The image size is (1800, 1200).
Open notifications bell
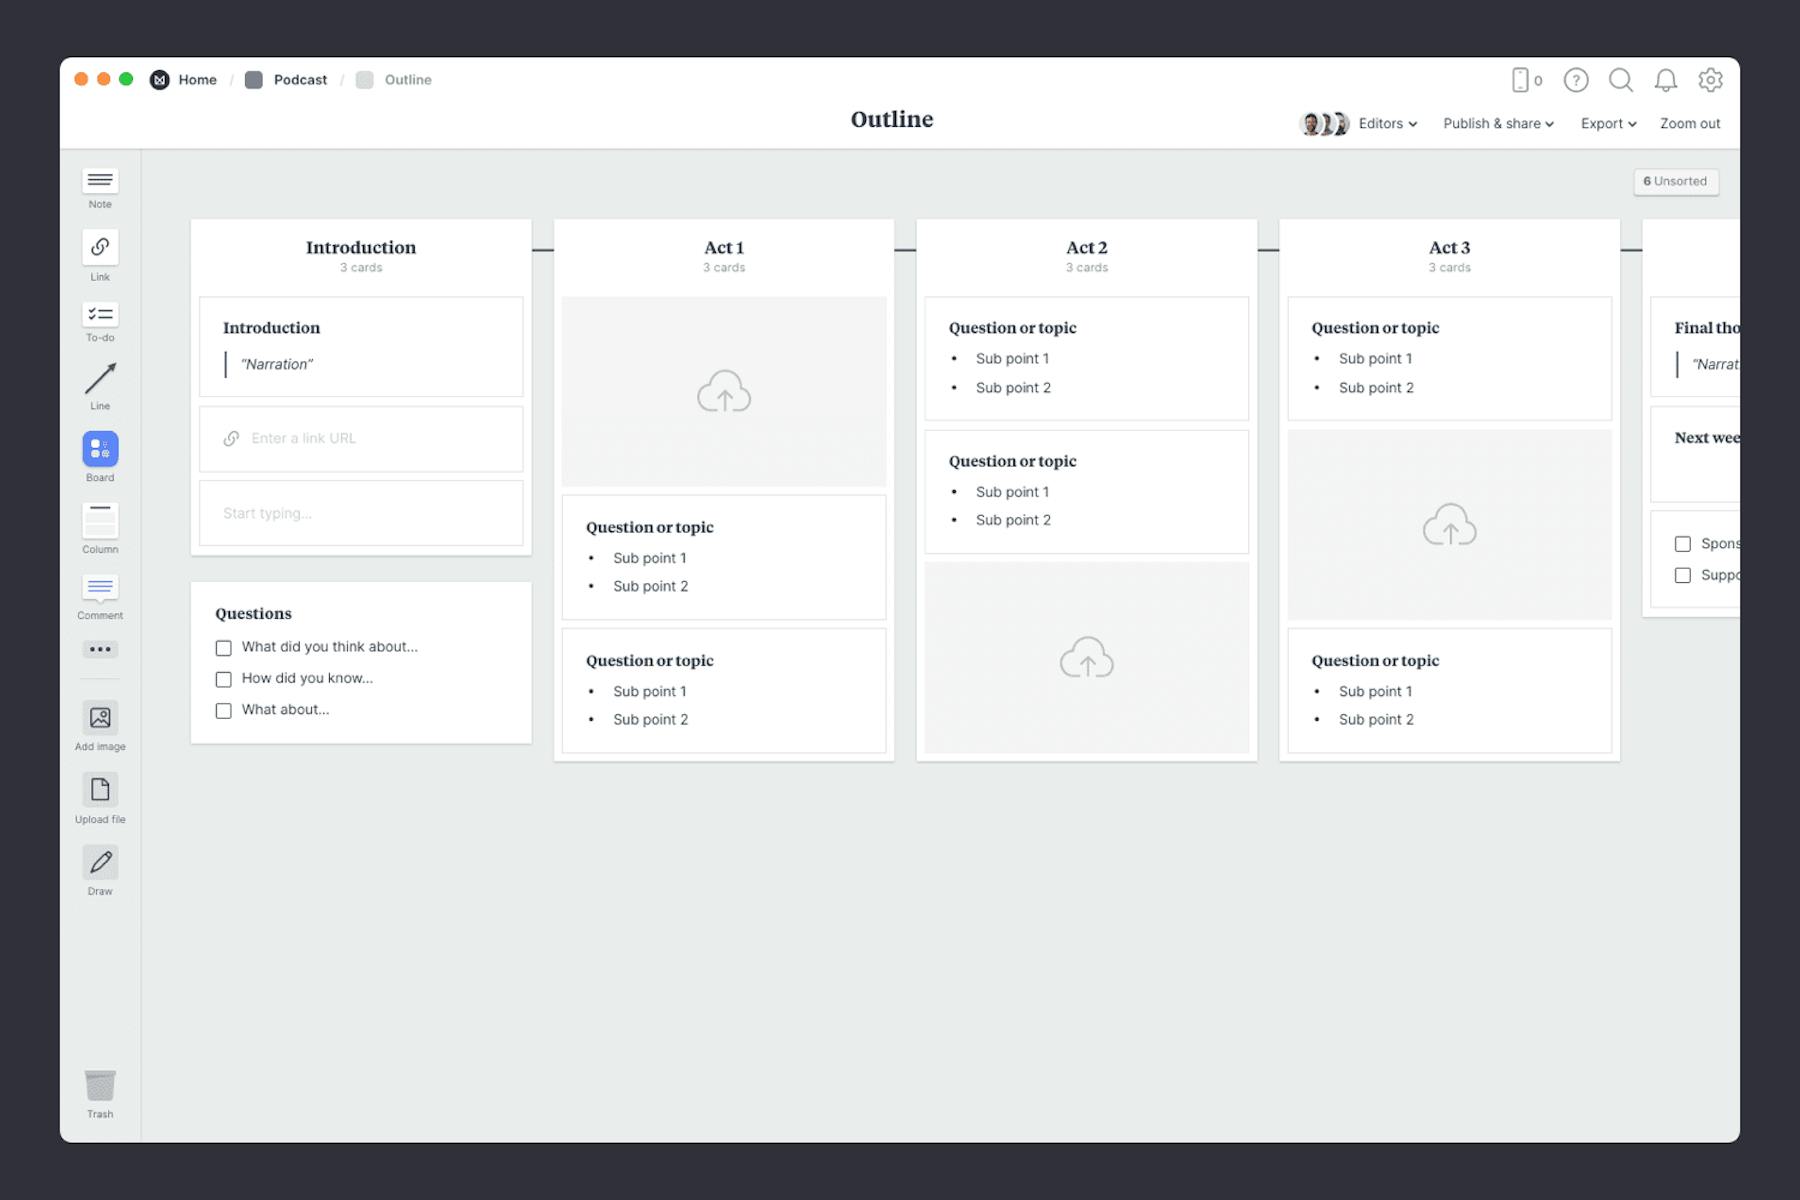[1666, 80]
